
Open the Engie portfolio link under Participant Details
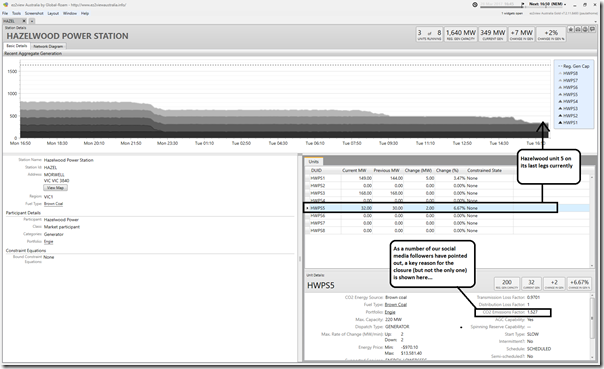[x=49, y=242]
